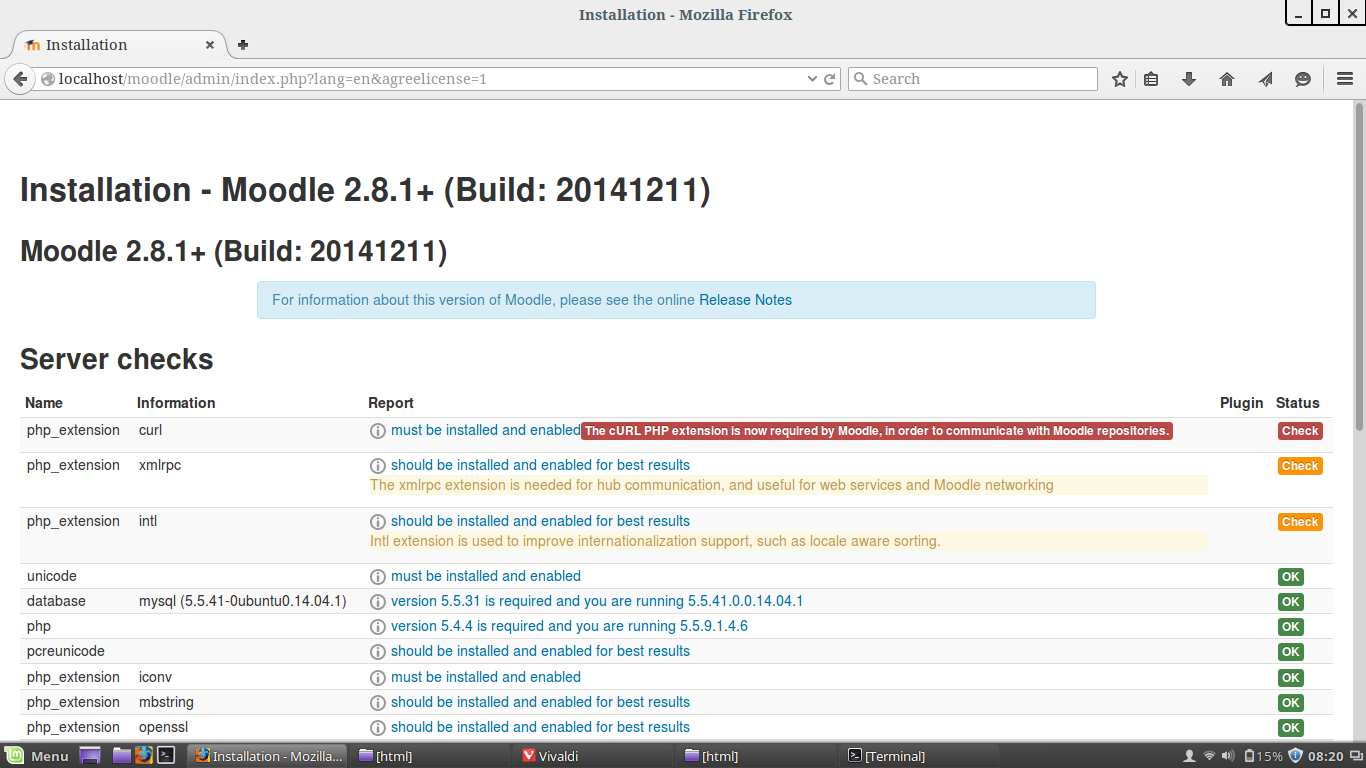
Task: Click the globe site identity icon
Action: 47,79
